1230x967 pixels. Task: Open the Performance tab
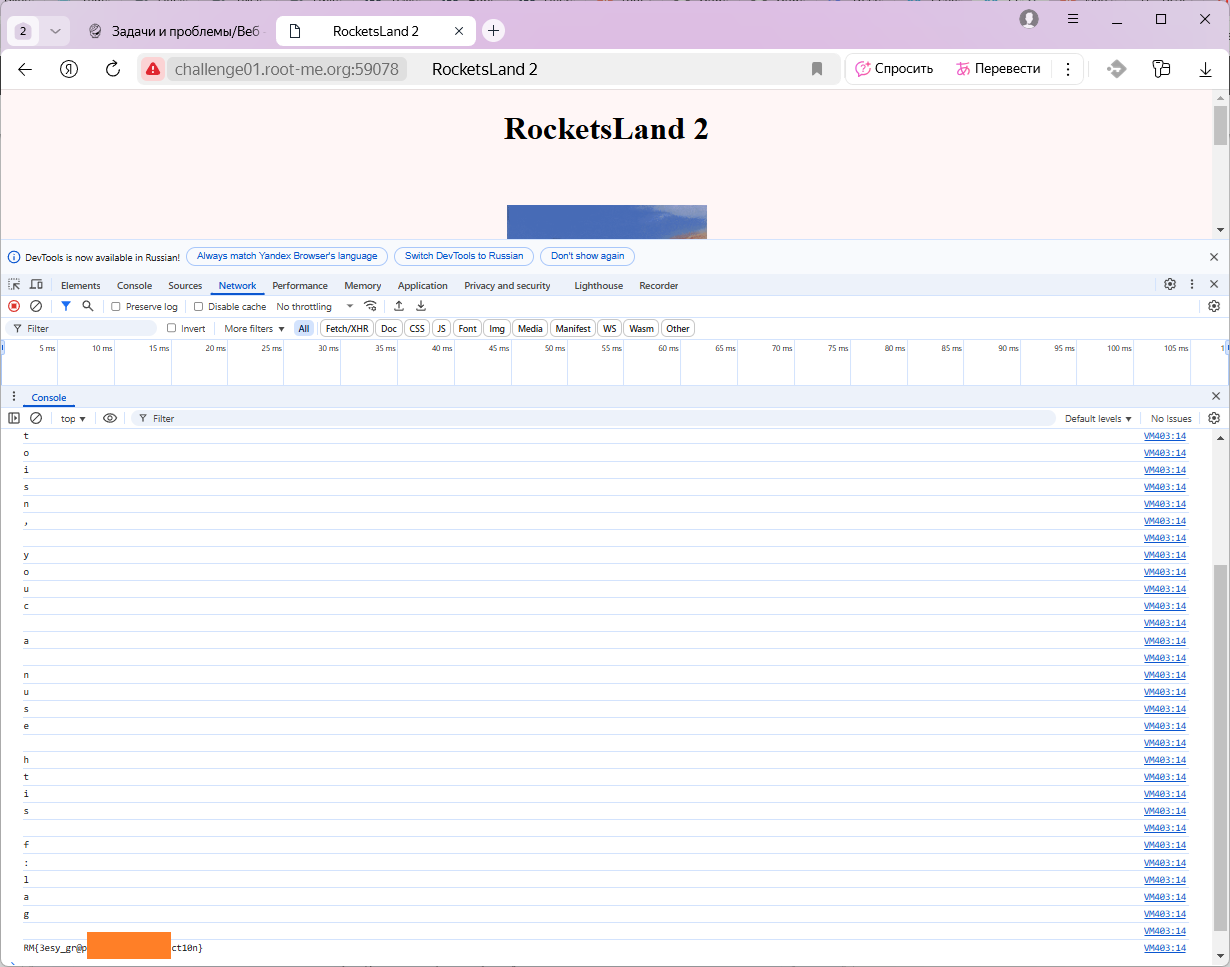[x=300, y=285]
